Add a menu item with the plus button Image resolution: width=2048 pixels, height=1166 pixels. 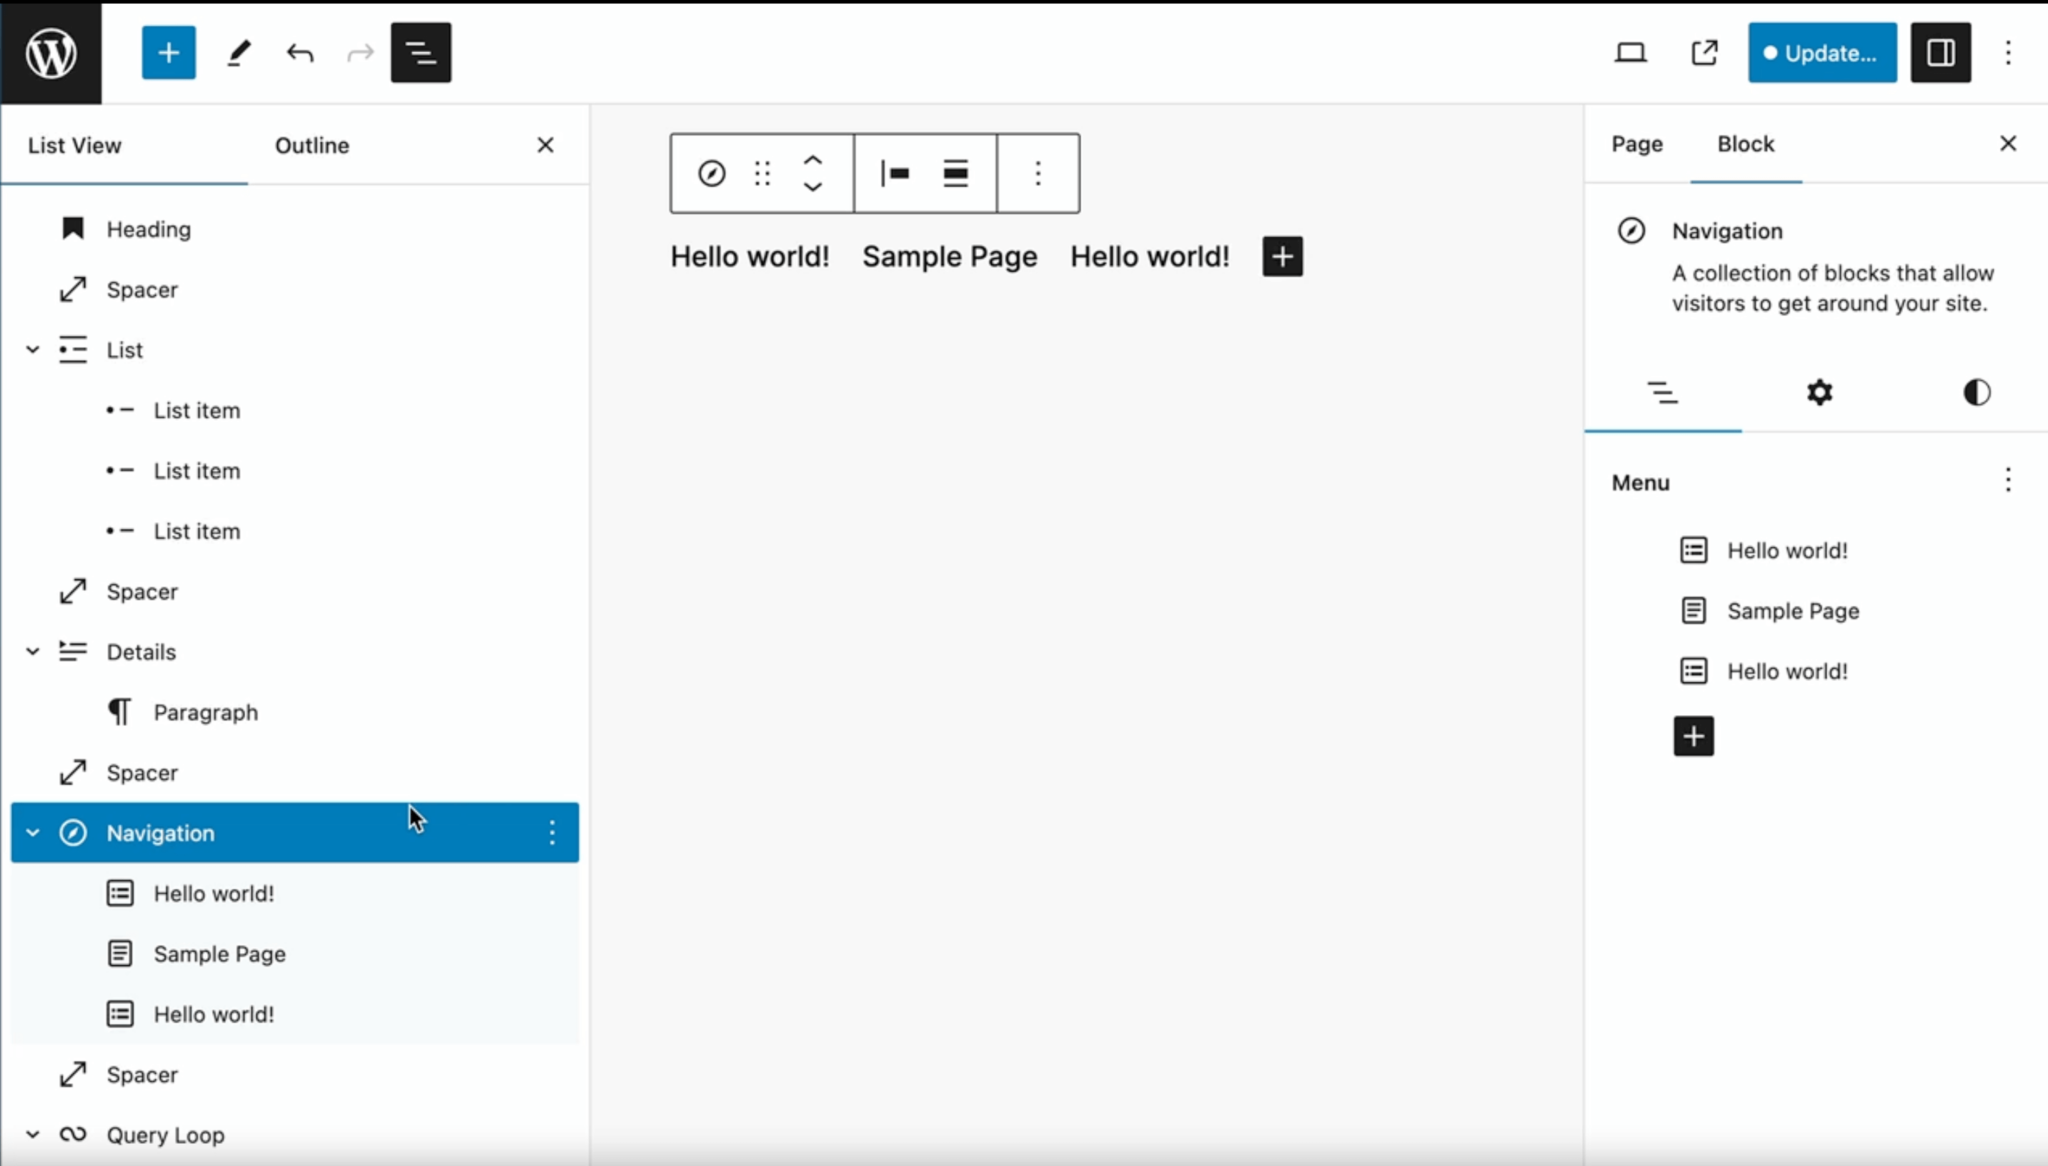(x=1694, y=735)
